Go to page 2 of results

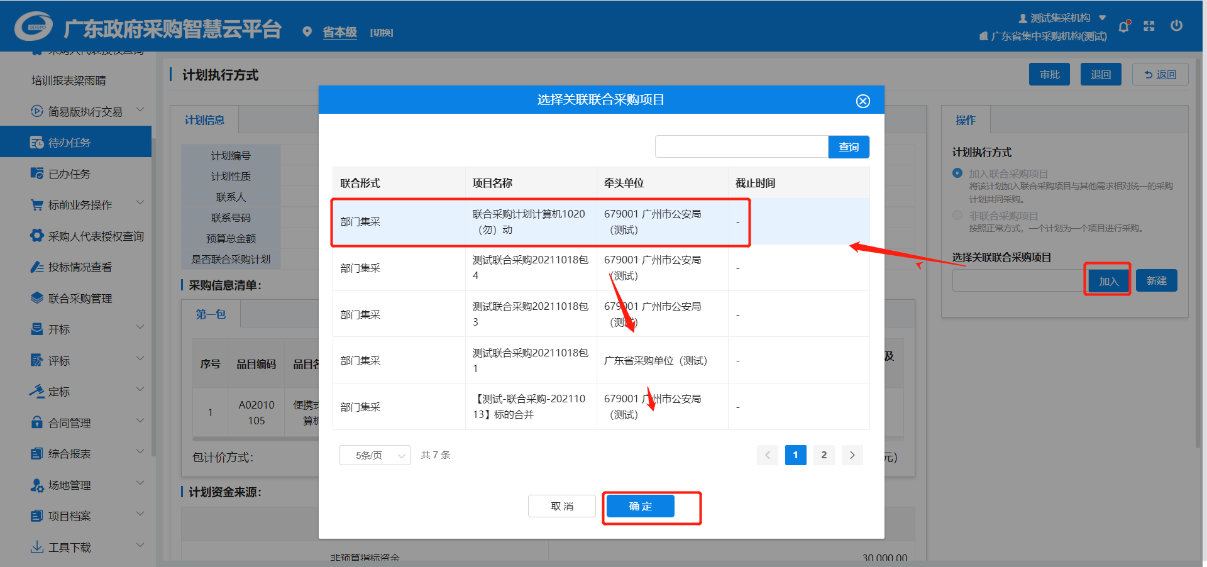(823, 455)
